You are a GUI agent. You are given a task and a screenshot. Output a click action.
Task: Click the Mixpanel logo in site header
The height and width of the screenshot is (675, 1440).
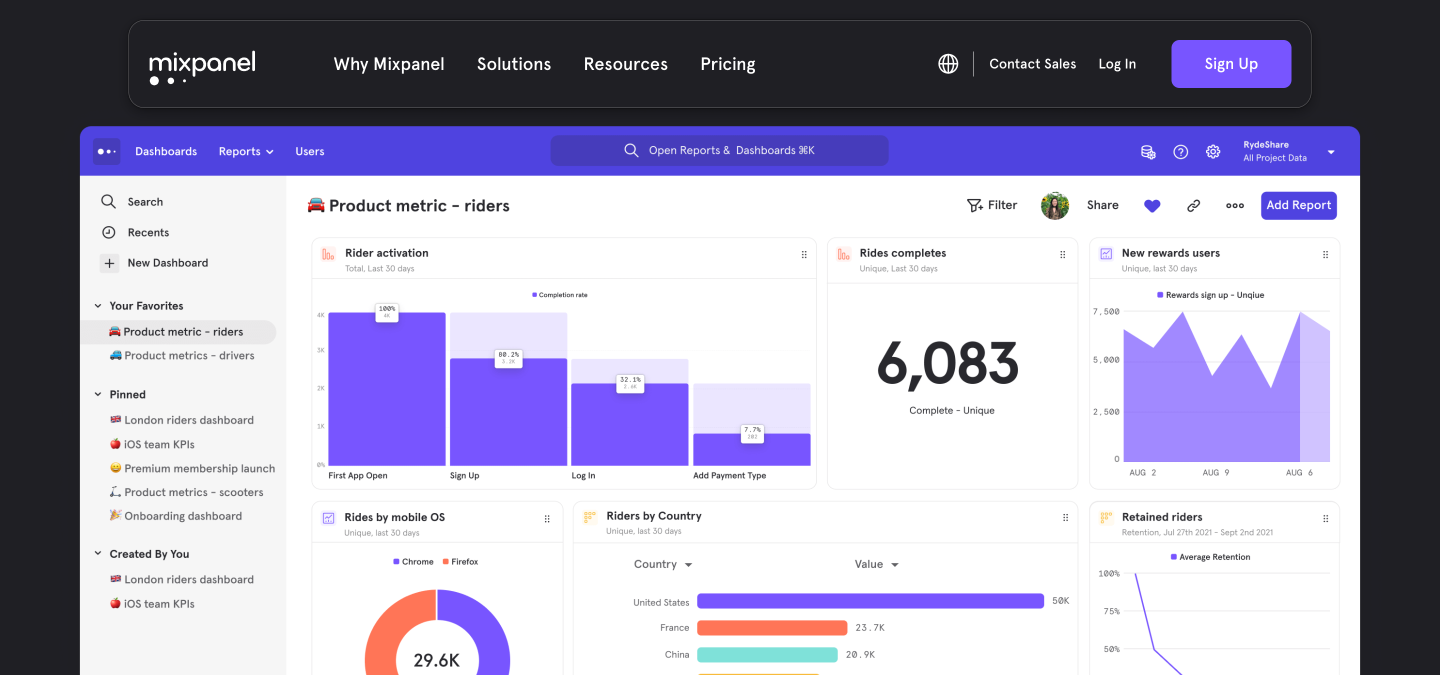(x=202, y=67)
